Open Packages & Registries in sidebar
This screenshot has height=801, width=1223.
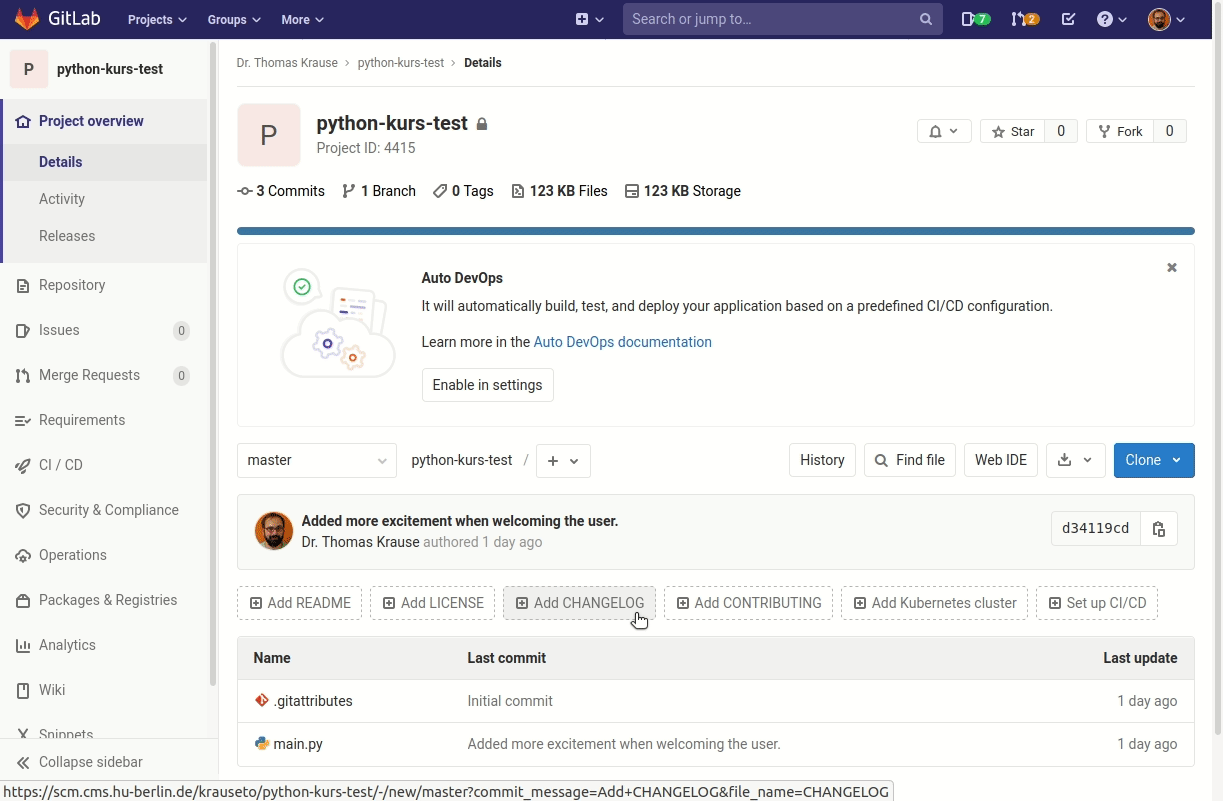(x=107, y=600)
